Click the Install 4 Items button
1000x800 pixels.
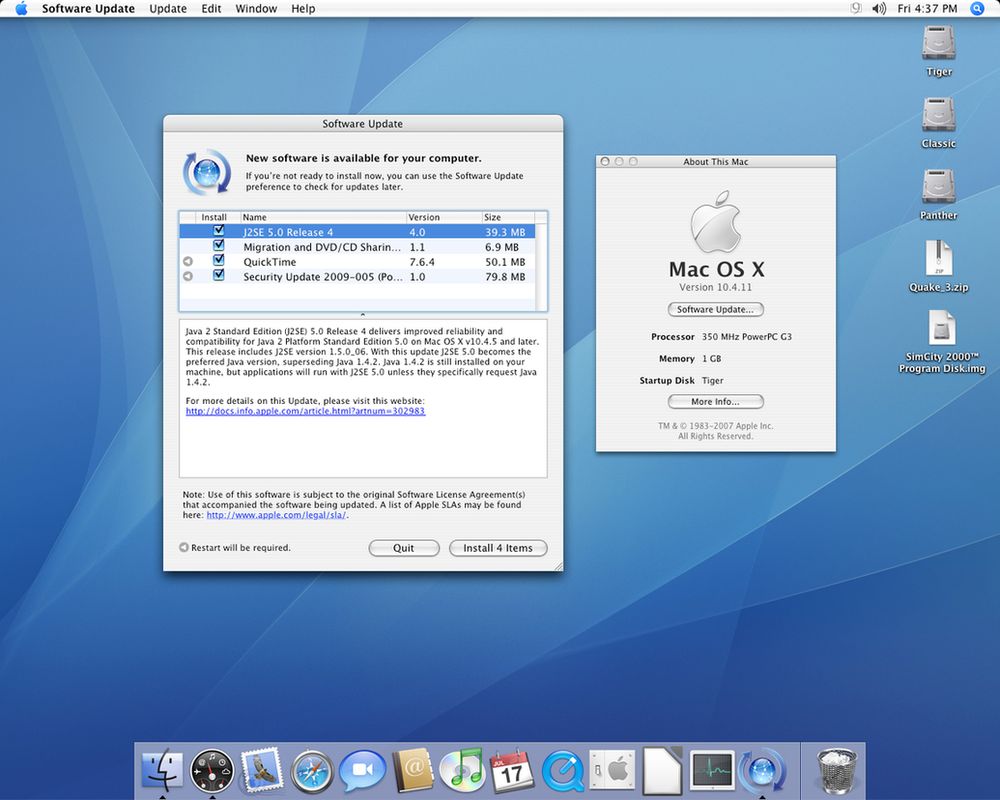(x=498, y=547)
